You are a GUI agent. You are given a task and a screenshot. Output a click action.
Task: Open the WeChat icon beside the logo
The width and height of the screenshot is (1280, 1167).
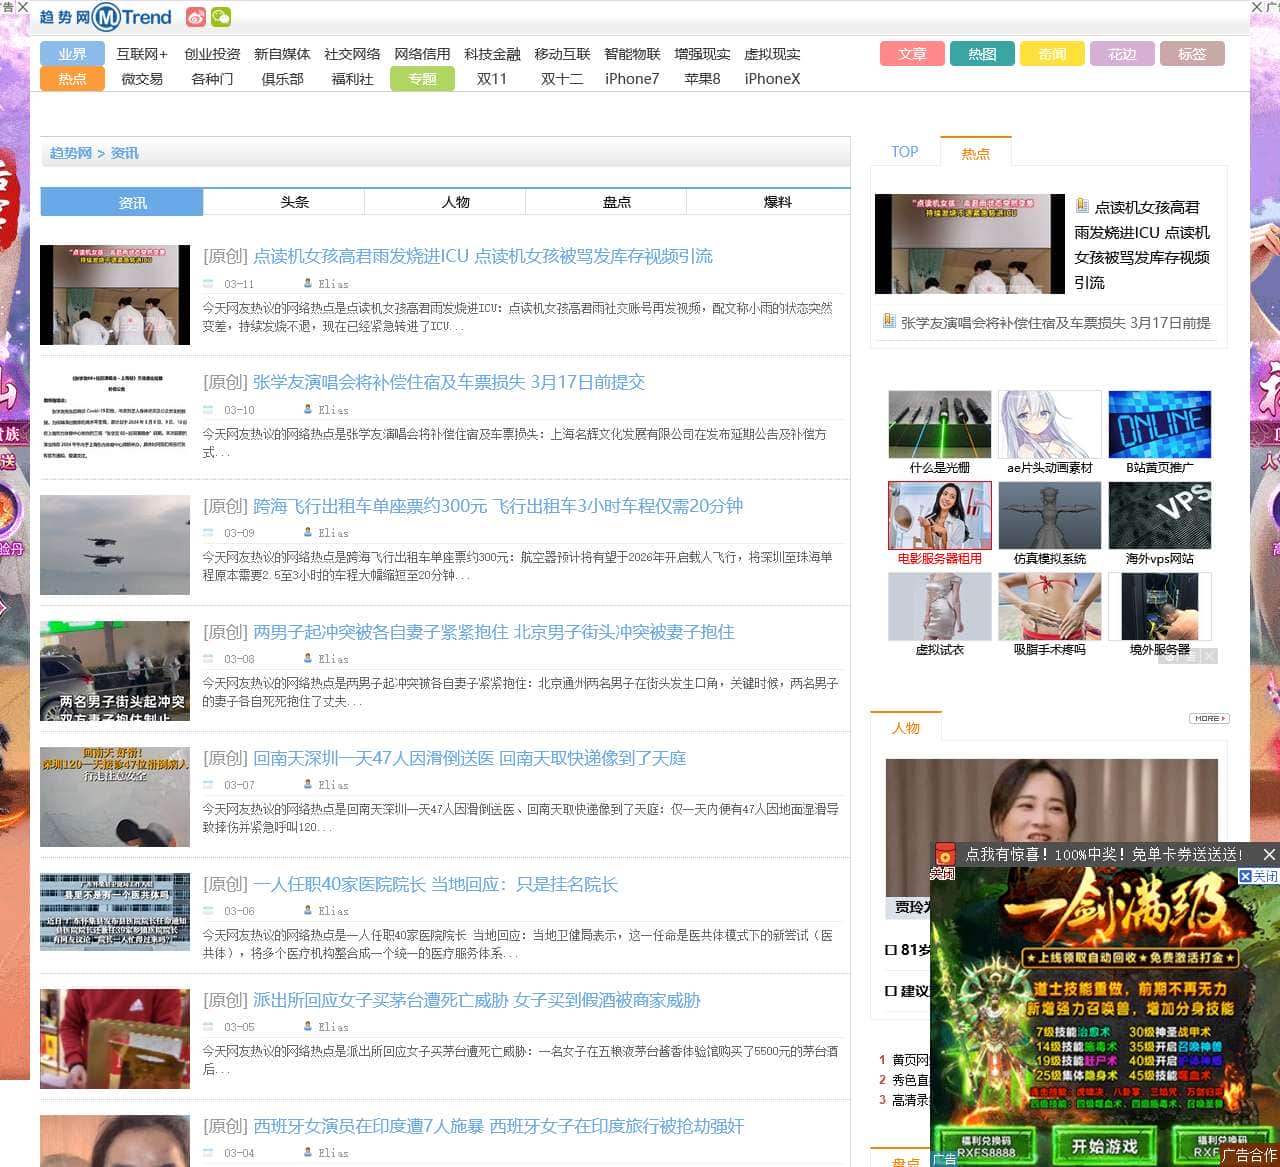pos(220,17)
